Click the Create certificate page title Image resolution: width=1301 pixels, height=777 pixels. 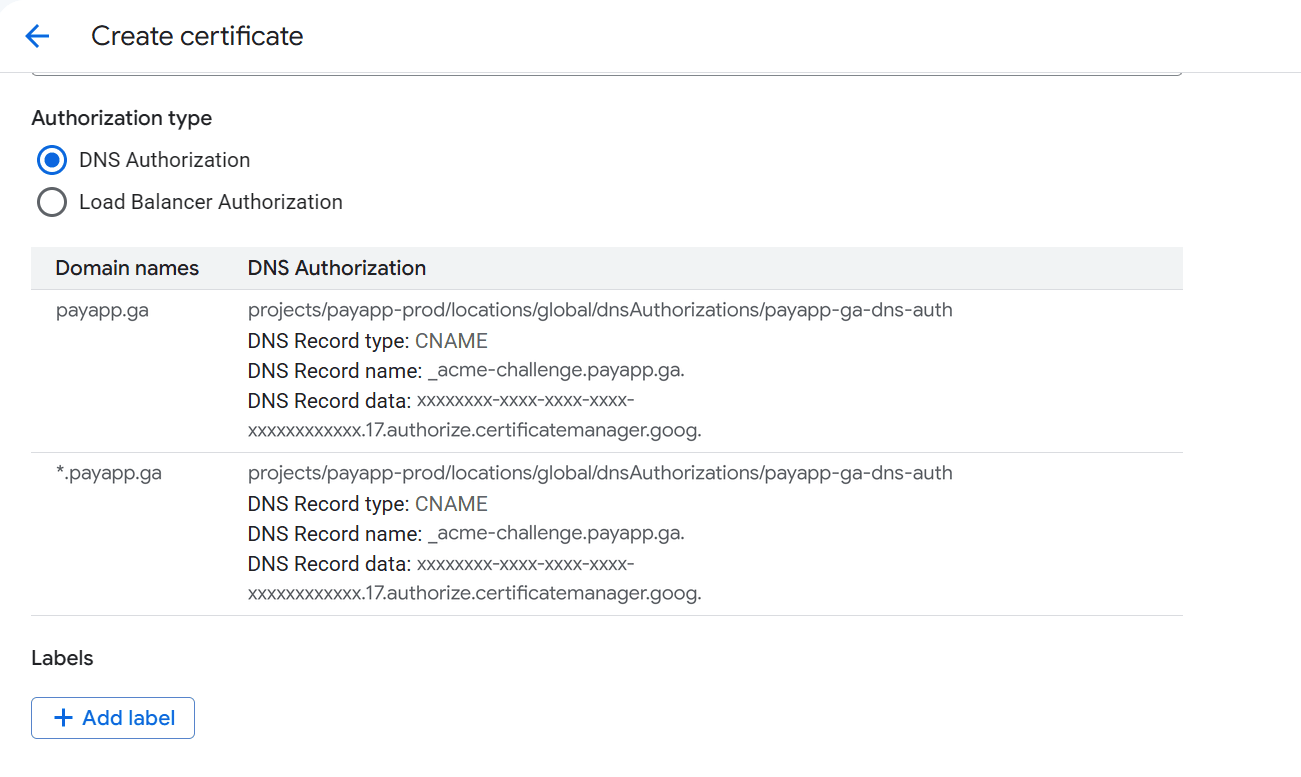(197, 36)
